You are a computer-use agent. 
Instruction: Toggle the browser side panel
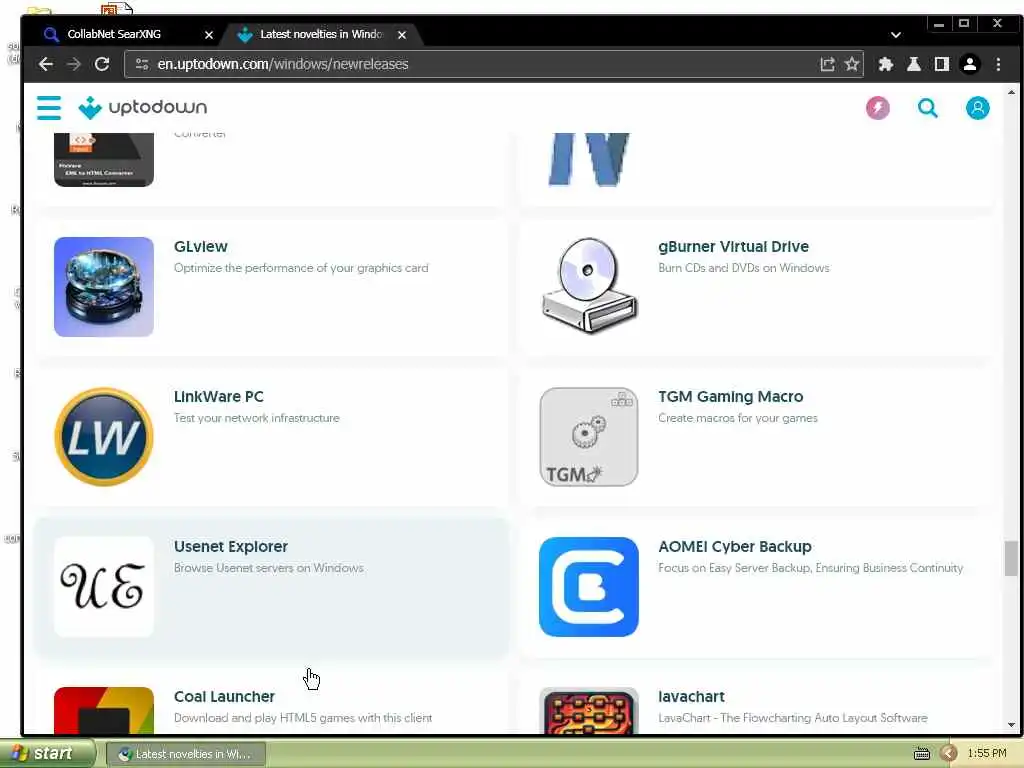click(x=942, y=64)
